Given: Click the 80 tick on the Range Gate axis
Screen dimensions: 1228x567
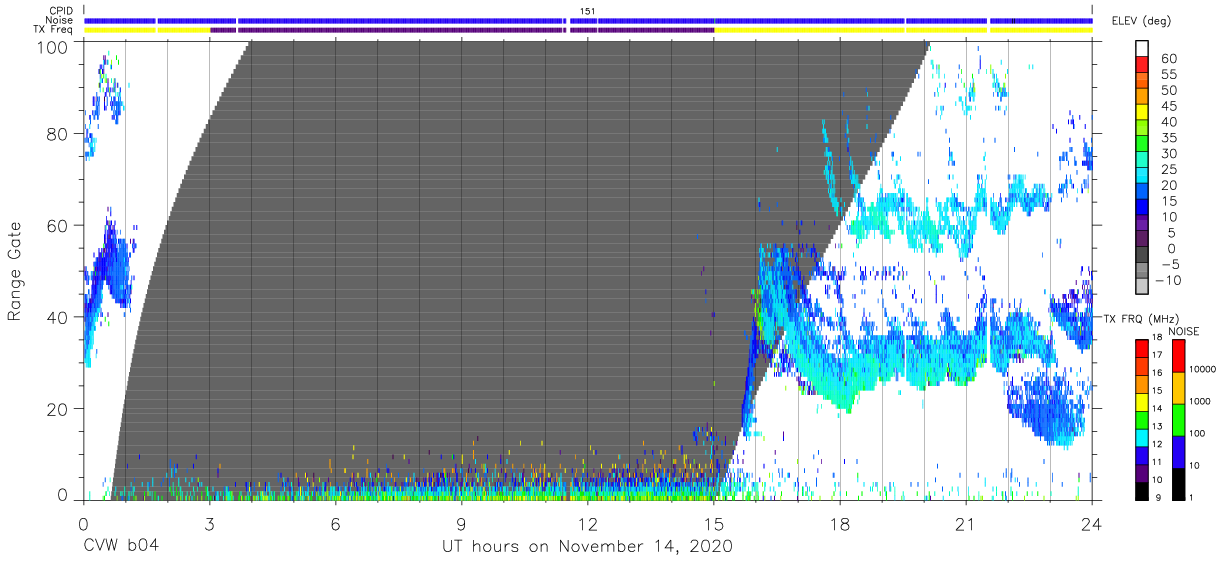Looking at the screenshot, I should tap(59, 134).
